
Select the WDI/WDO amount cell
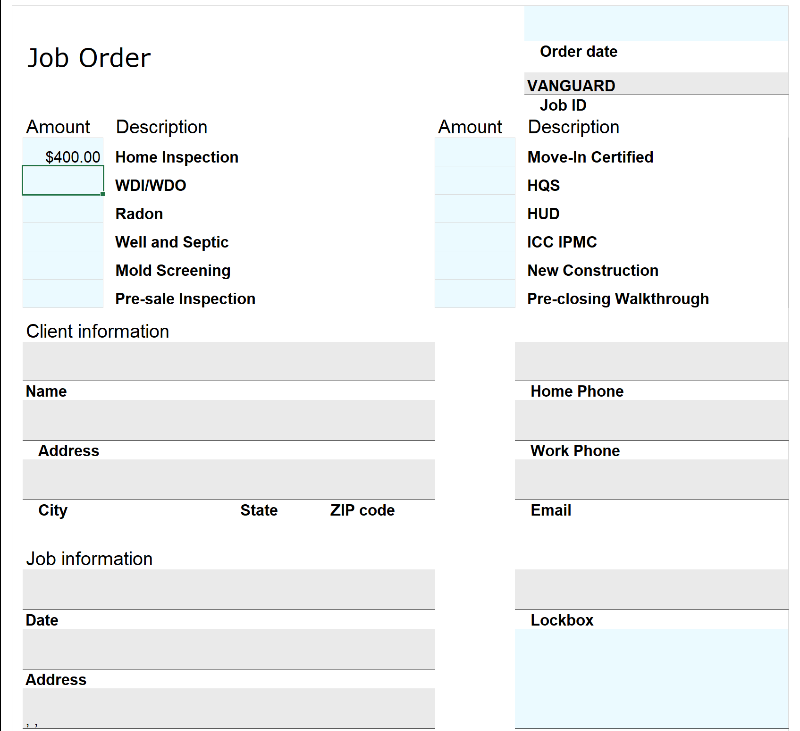coord(63,181)
